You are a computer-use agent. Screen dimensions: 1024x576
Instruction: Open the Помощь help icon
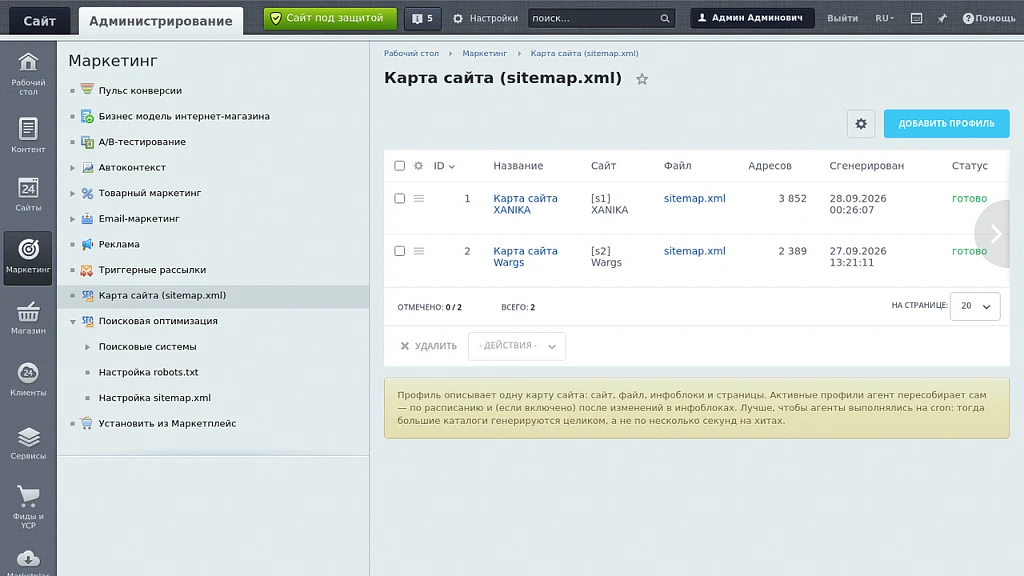(x=968, y=18)
